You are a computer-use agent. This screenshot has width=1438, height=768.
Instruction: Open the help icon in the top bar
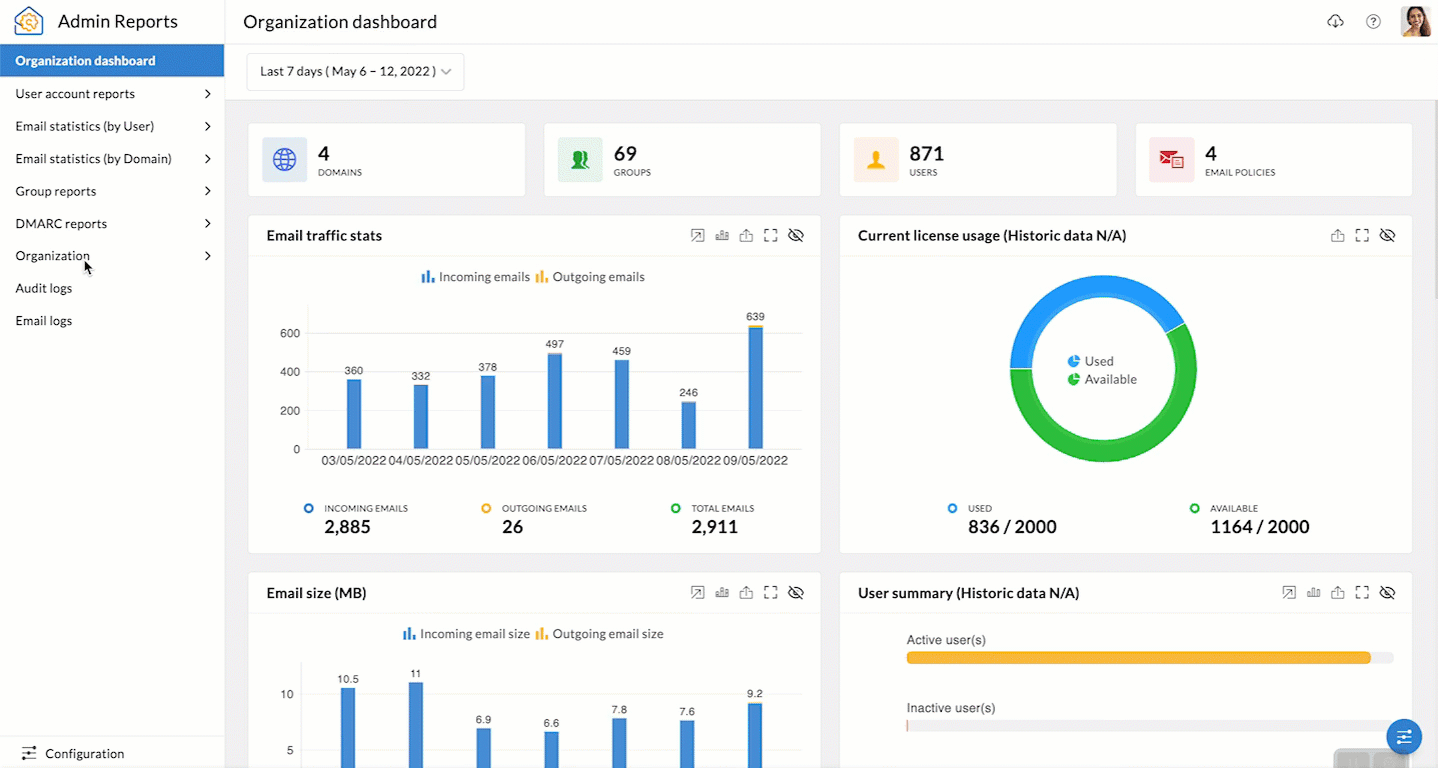[x=1373, y=21]
